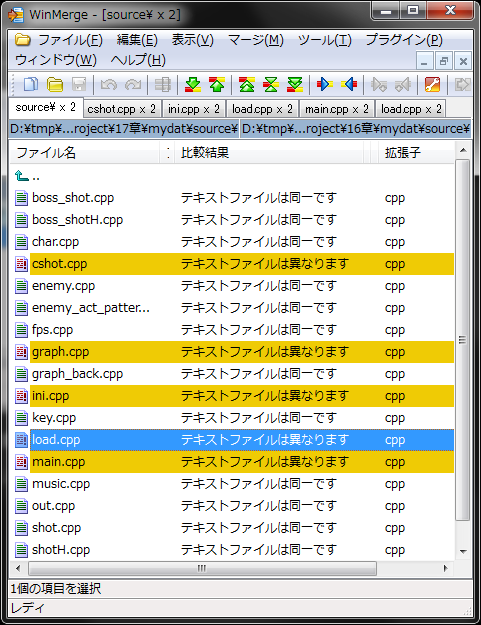Image resolution: width=481 pixels, height=625 pixels.
Task: Open the プラグイン(P) menu
Action: point(404,40)
